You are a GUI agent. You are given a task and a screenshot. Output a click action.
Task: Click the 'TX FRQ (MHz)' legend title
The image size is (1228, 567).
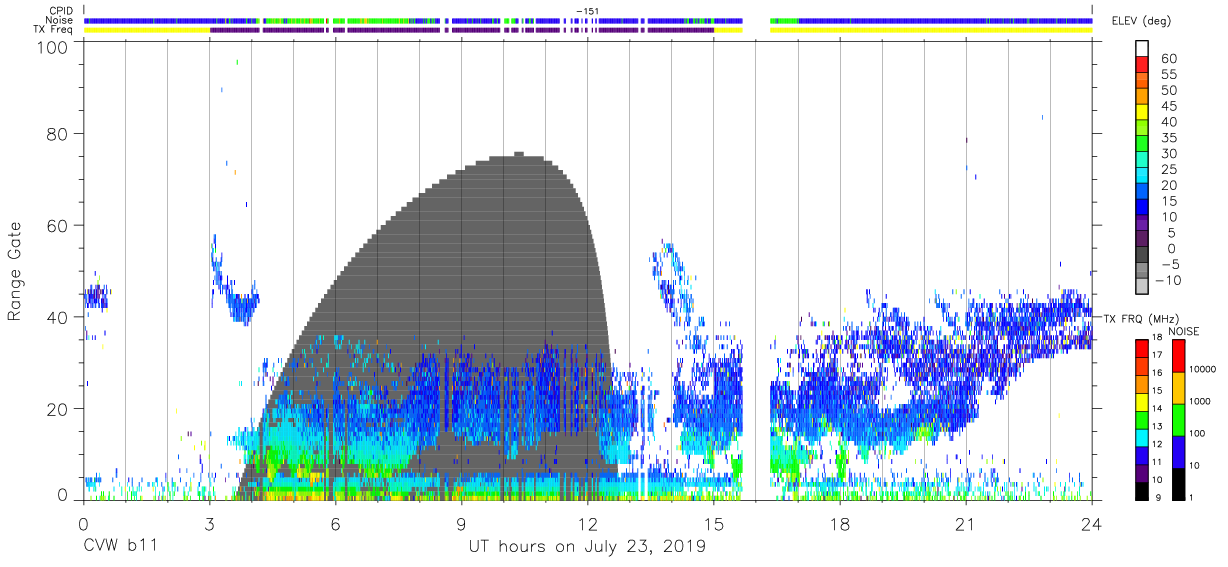pos(1140,319)
